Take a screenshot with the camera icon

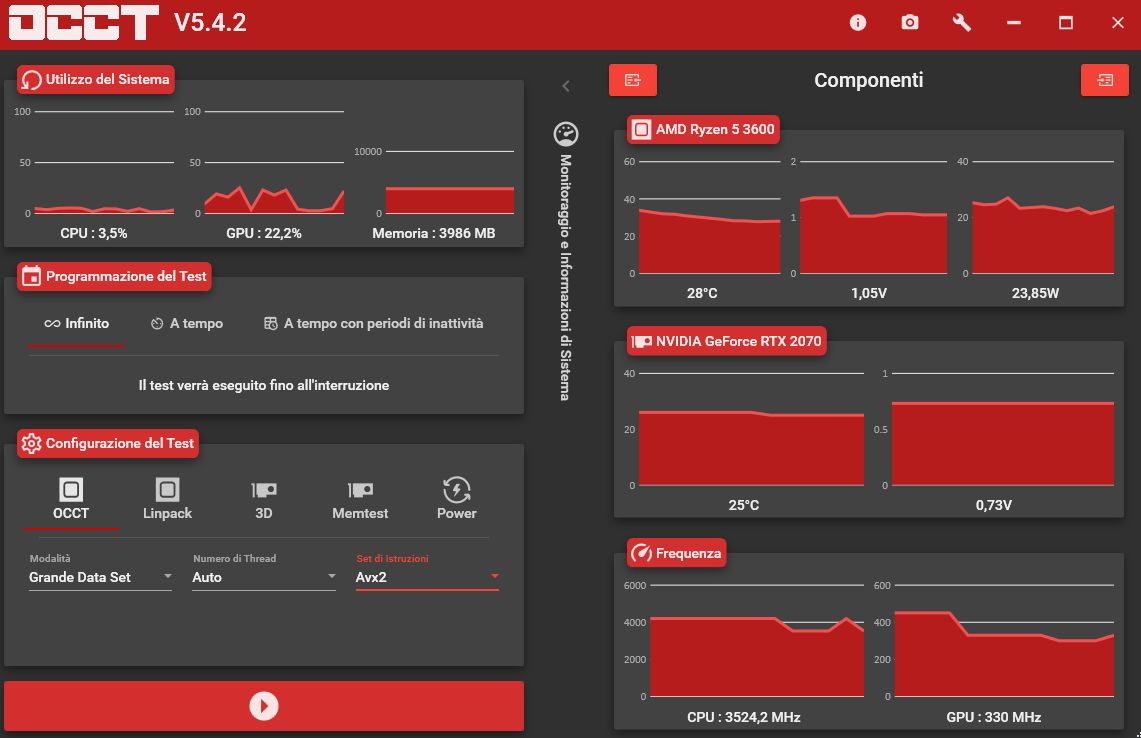coord(910,23)
